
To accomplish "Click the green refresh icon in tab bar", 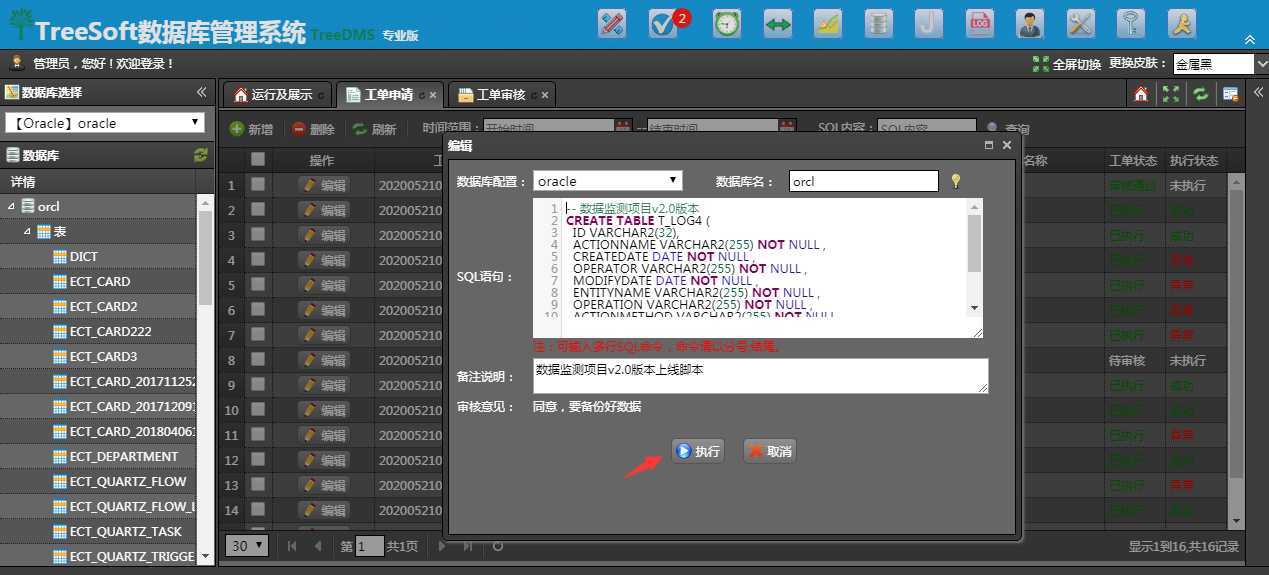I will click(x=1200, y=94).
